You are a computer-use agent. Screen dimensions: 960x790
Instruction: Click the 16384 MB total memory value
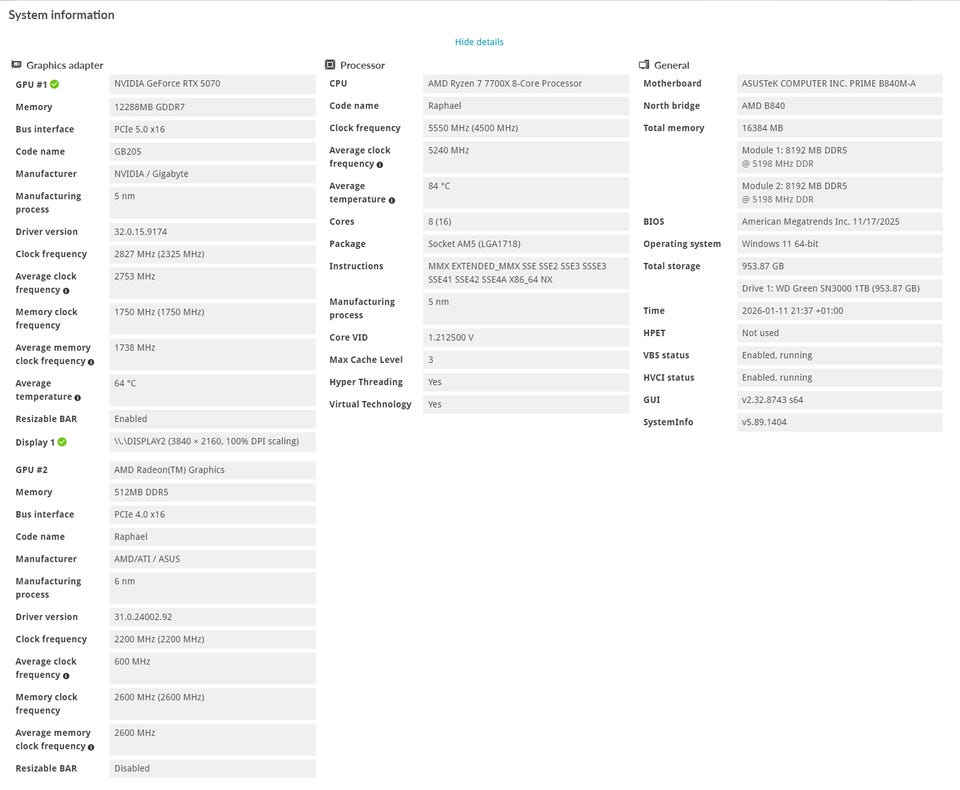840,128
